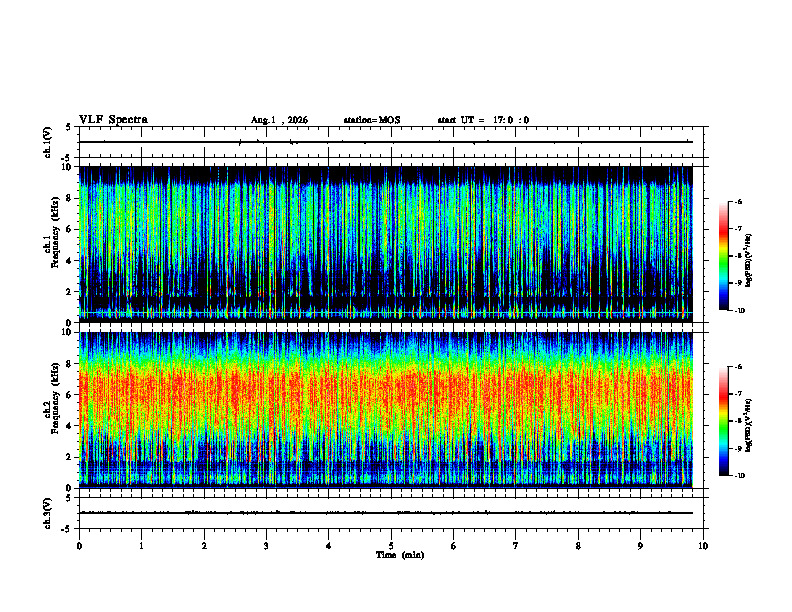Click ch.1 frequency tick label "8"
Screen dimensions: 792x612
pos(70,198)
